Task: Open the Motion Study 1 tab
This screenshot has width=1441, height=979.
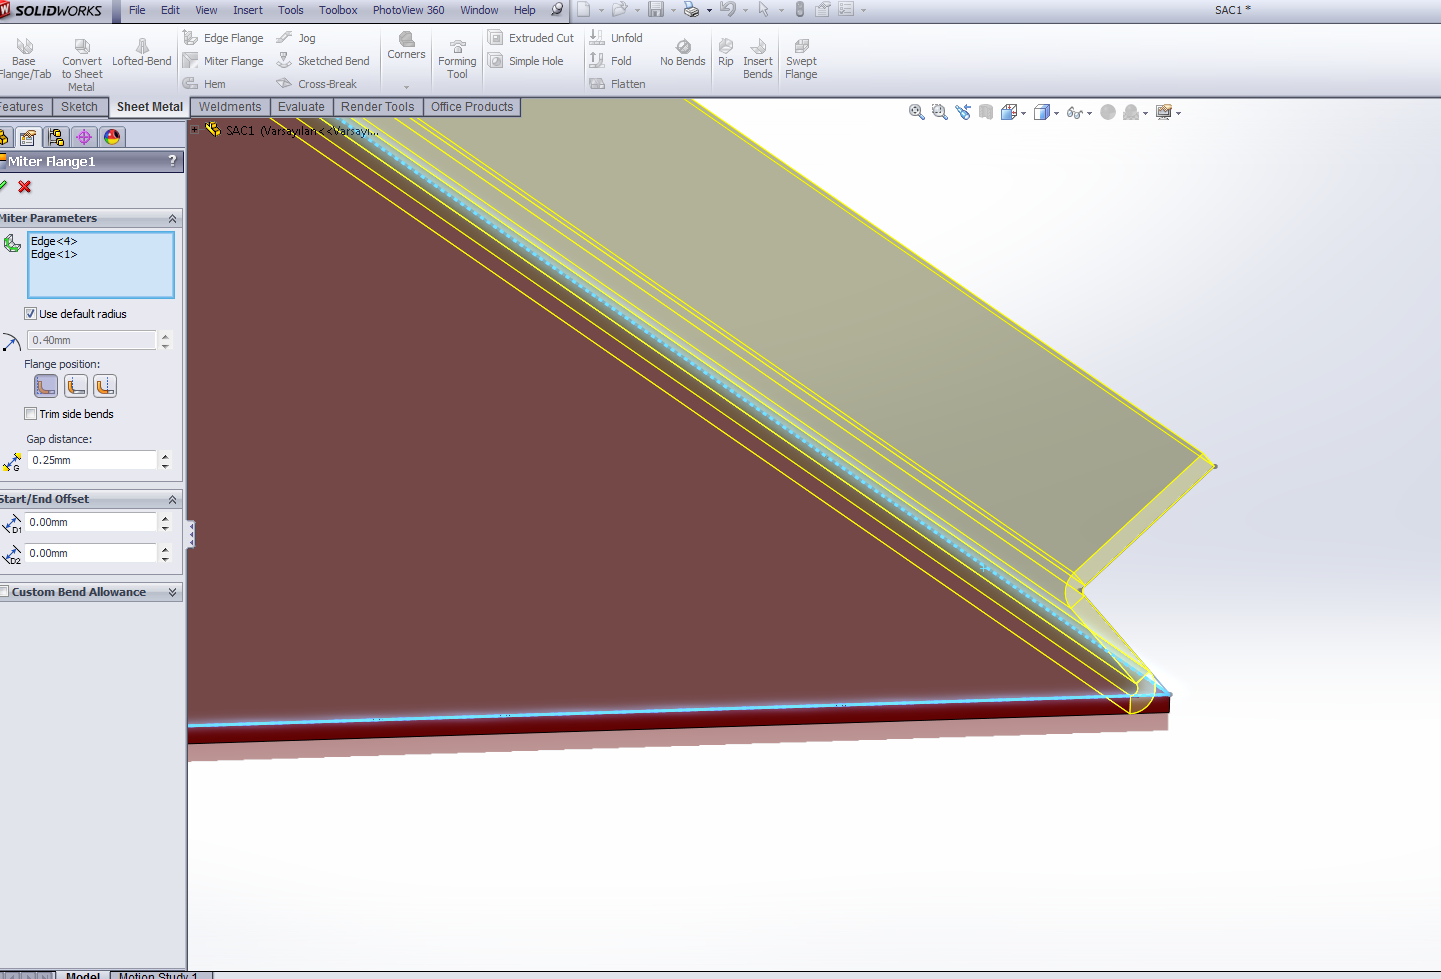Action: (x=160, y=975)
